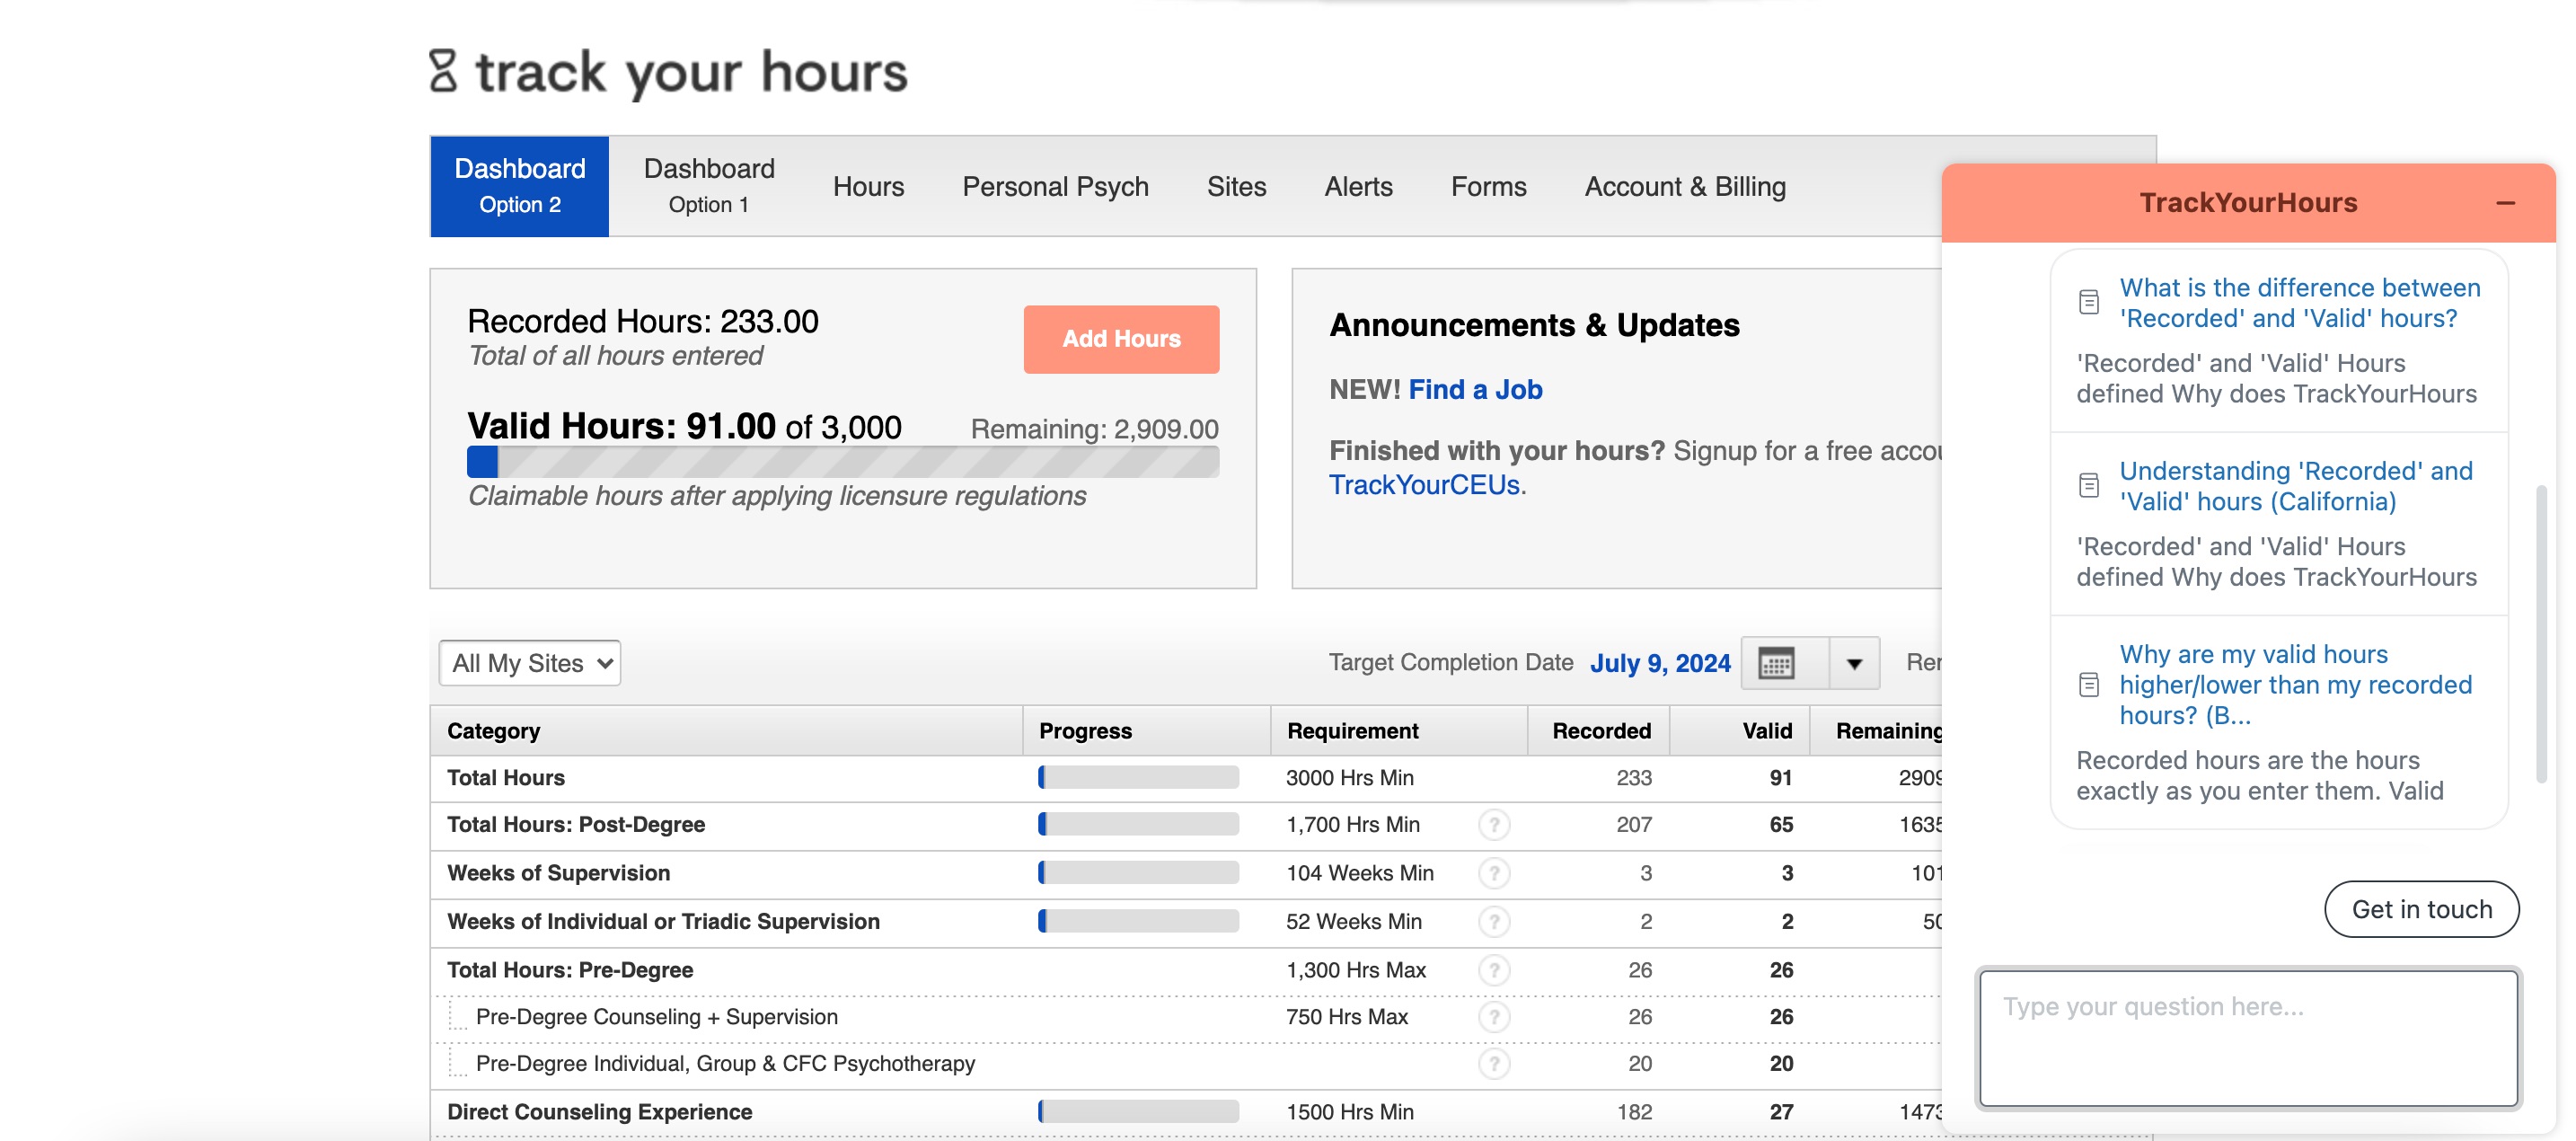Open the TrackYourCEUs link
Screen dimensions: 2576x1141
pyautogui.click(x=1424, y=485)
